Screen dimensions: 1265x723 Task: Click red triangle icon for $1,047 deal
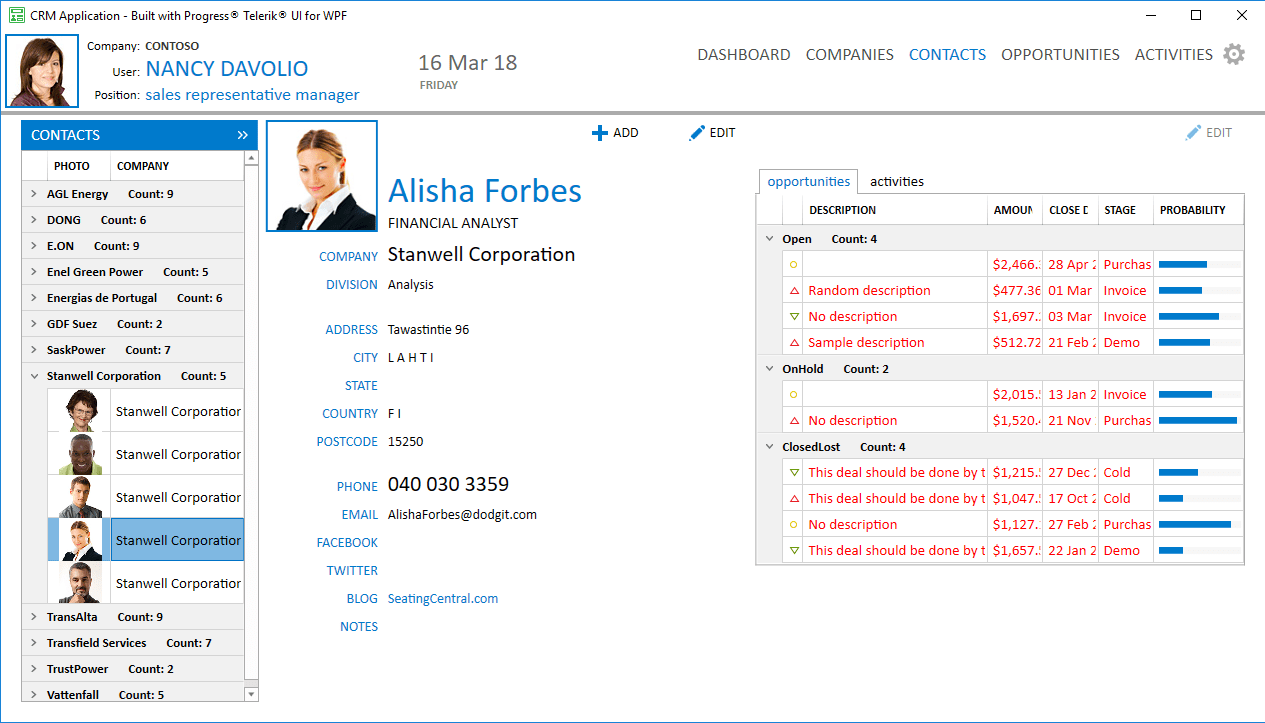794,499
